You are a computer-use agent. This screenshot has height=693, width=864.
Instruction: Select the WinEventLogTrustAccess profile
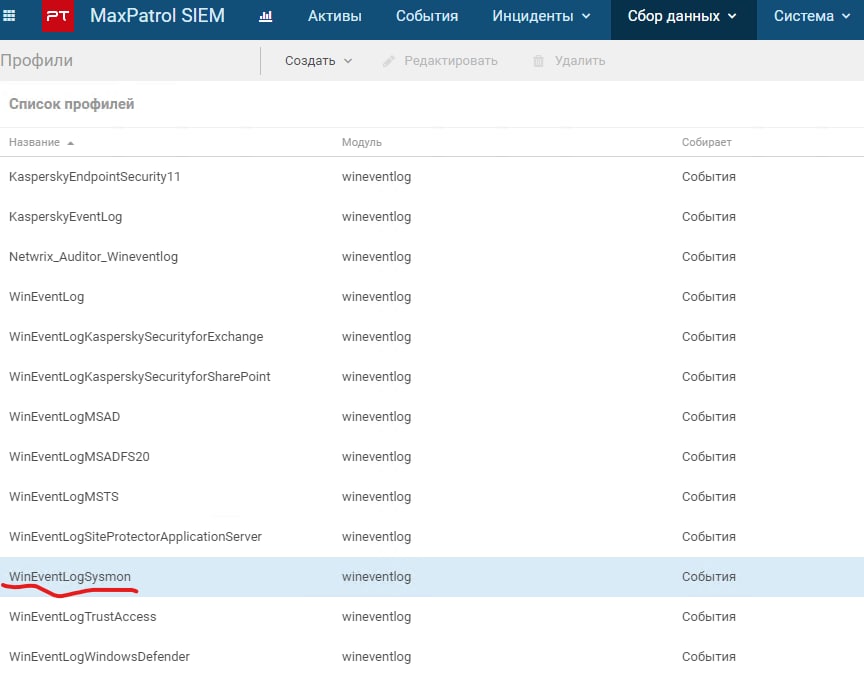pyautogui.click(x=432, y=617)
